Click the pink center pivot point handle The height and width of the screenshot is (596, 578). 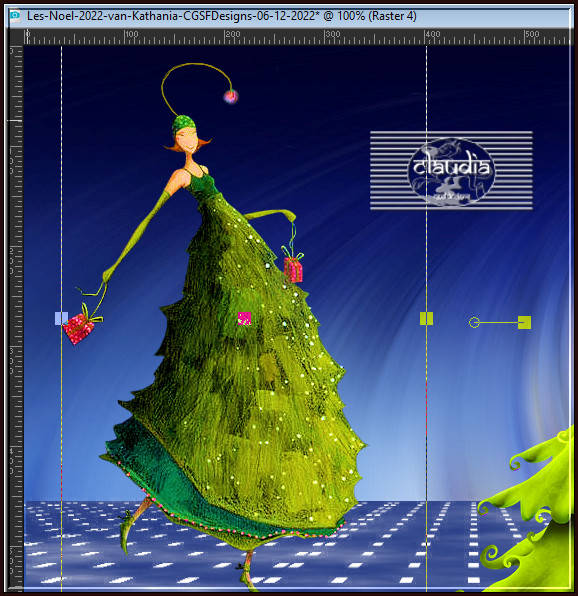[x=244, y=319]
